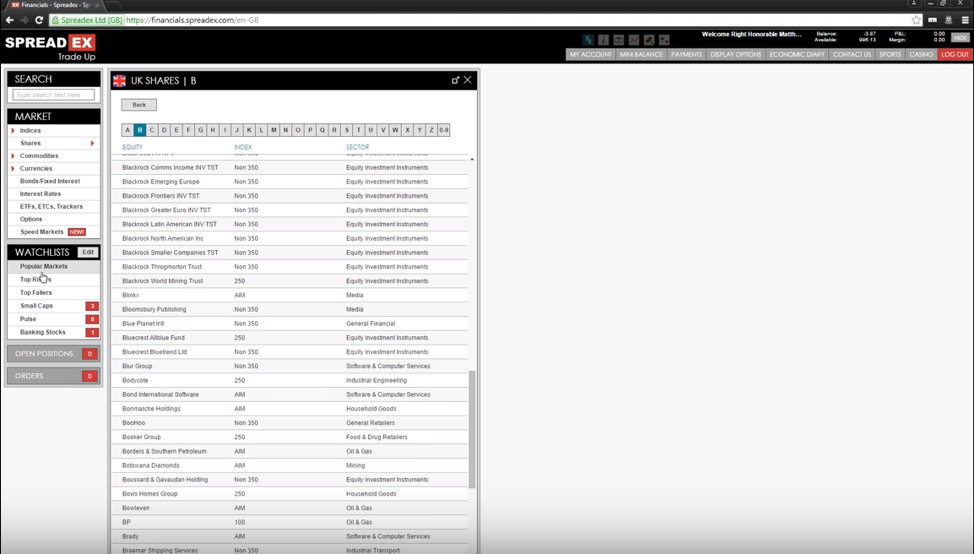Hide the balance info with Hide button
Screen dimensions: 974x554
pyautogui.click(x=960, y=38)
